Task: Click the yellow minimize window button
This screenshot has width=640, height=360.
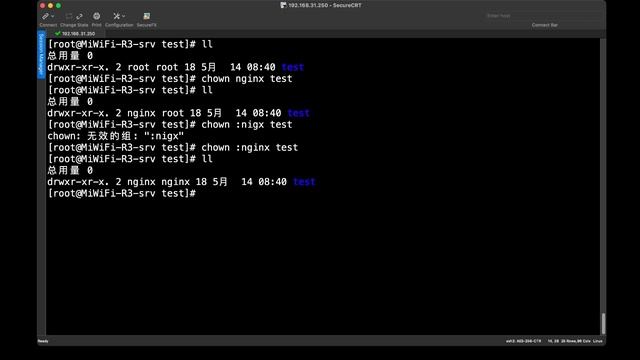Action: click(50, 5)
